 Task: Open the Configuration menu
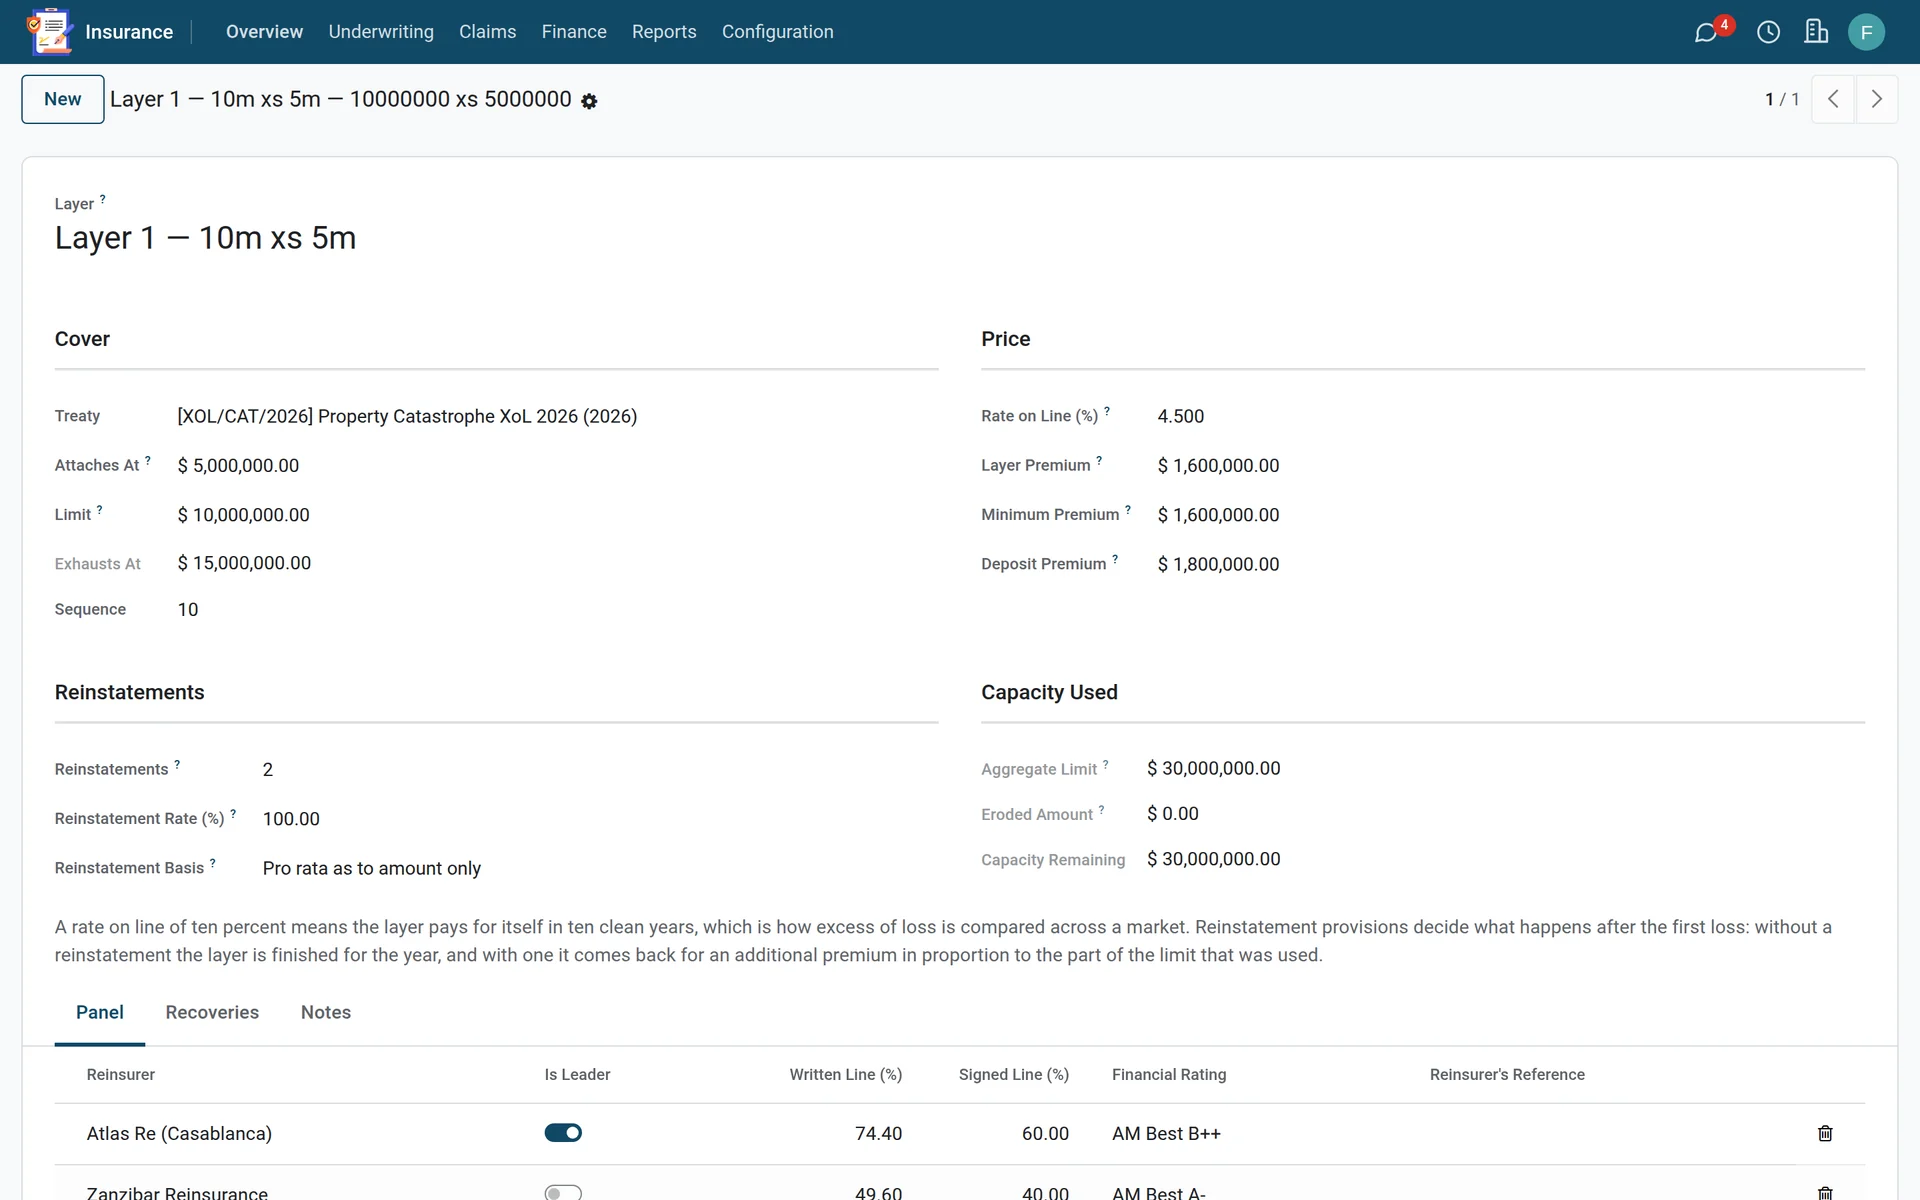[777, 32]
